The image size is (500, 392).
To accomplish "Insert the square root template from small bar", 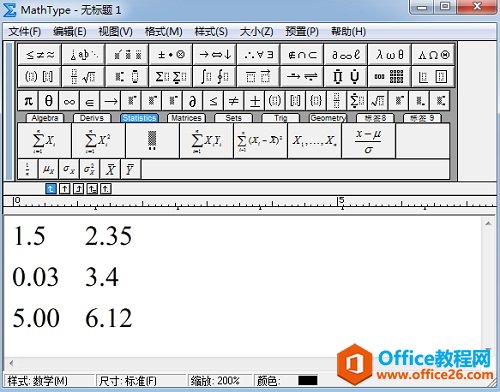I will [378, 101].
